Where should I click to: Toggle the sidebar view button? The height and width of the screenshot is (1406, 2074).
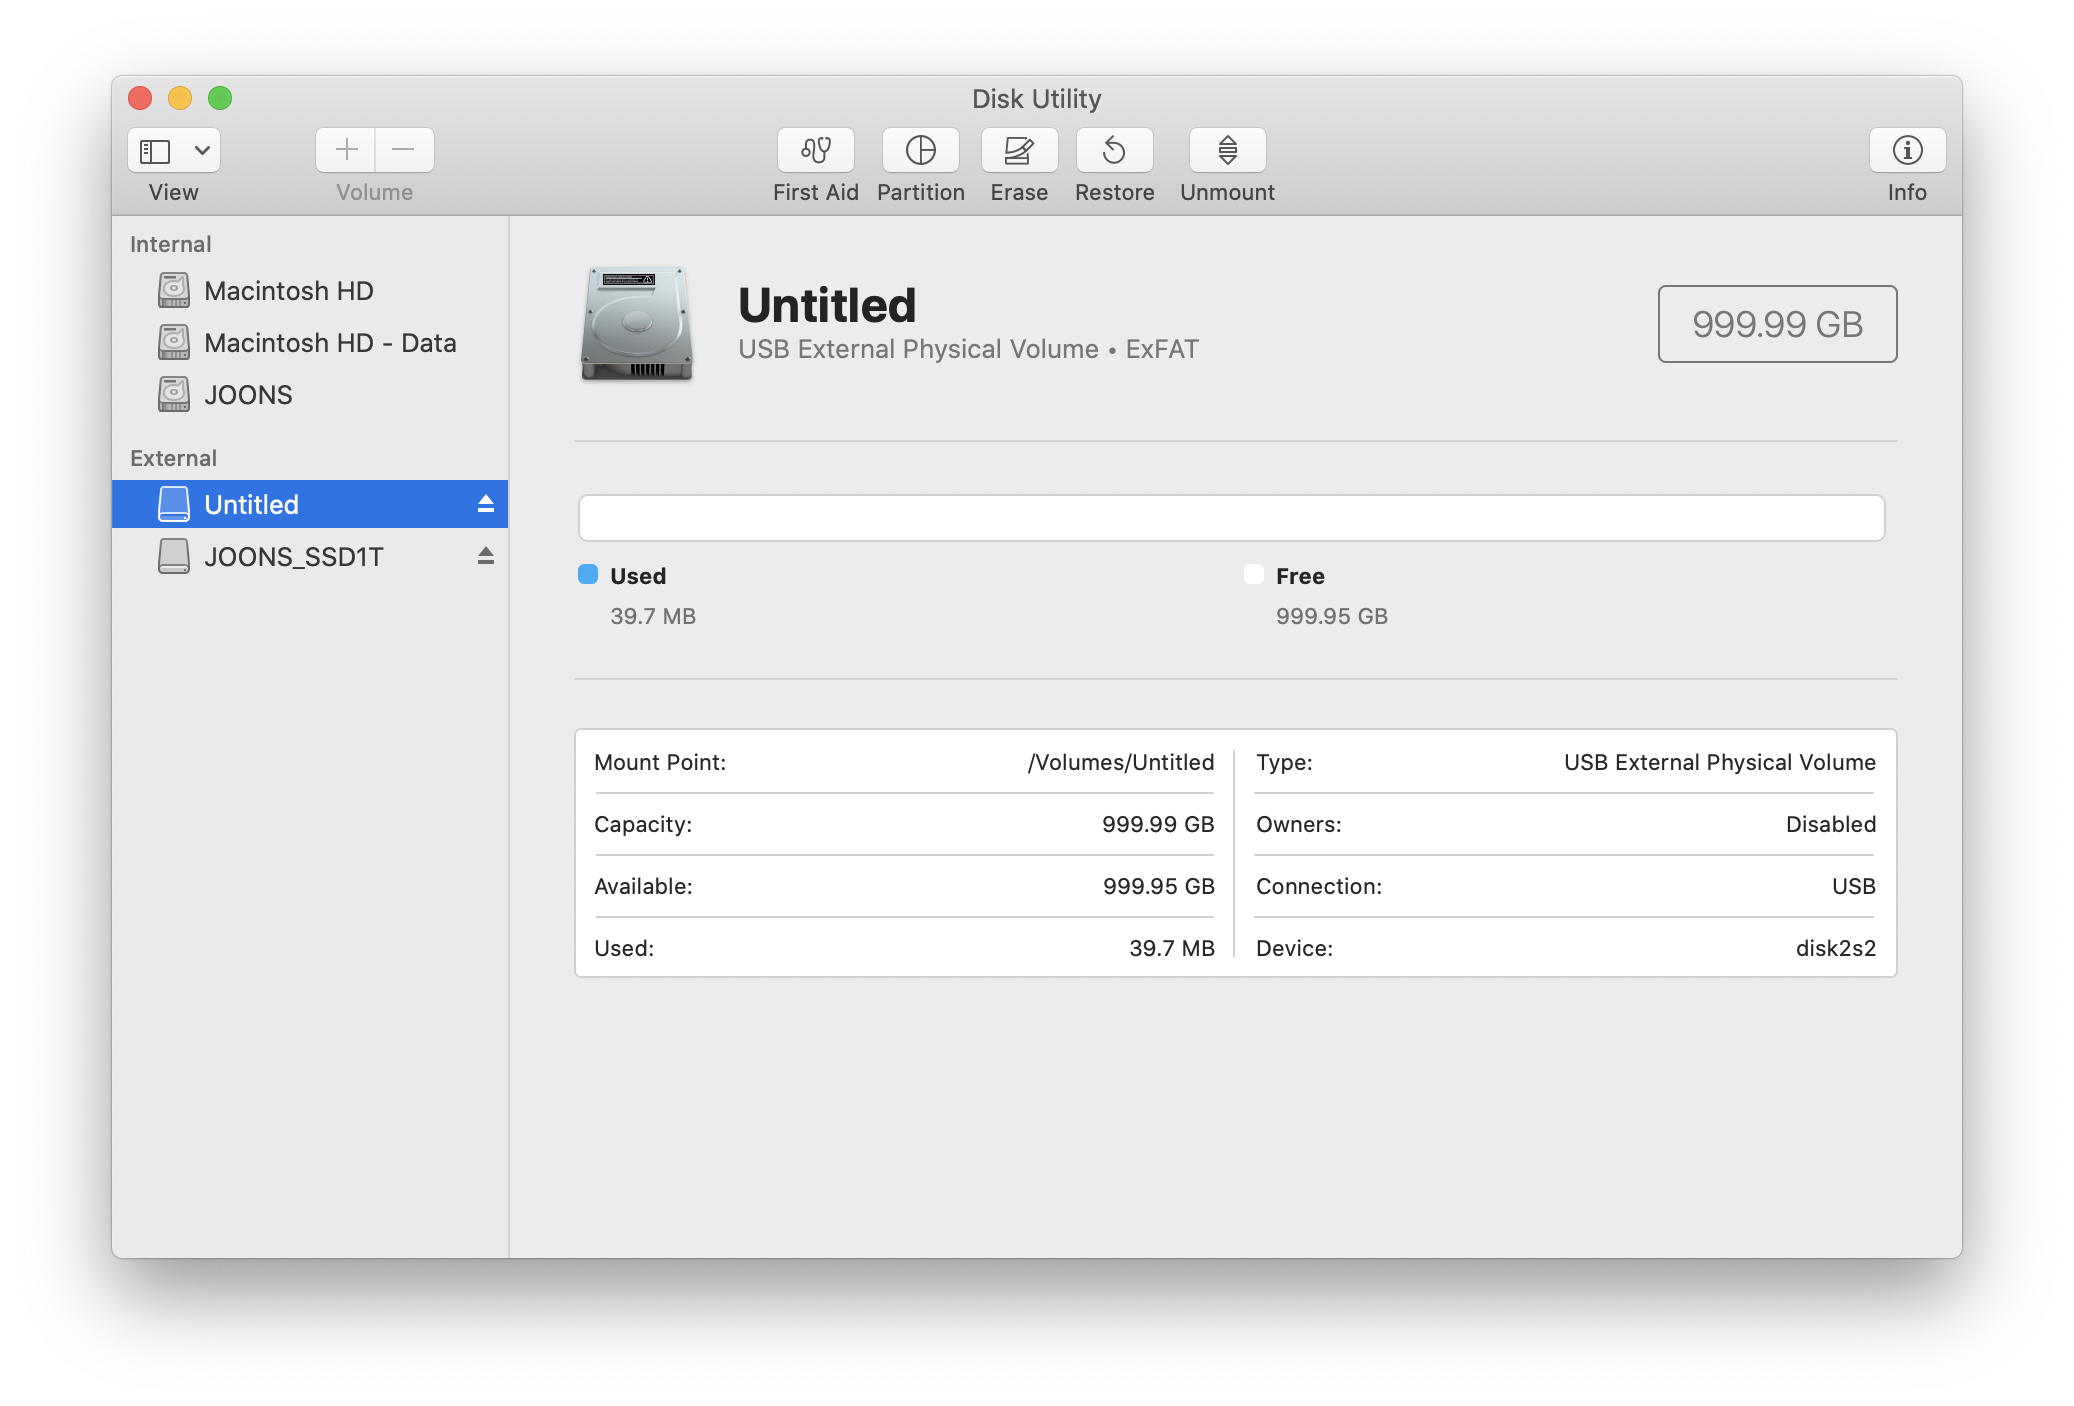pyautogui.click(x=155, y=150)
